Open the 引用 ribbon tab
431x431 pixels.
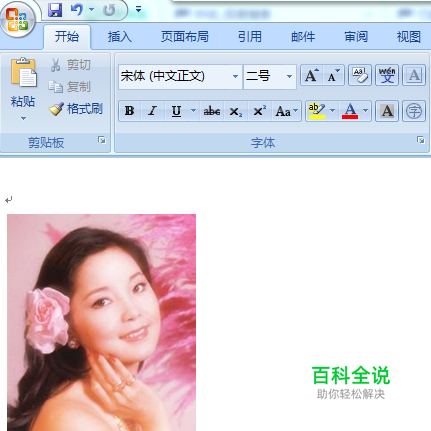(x=250, y=36)
